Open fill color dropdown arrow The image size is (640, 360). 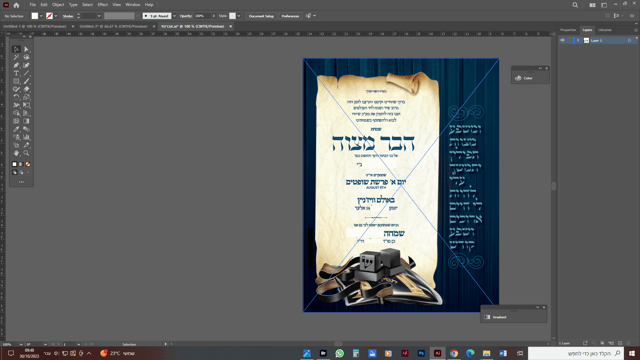[41, 16]
